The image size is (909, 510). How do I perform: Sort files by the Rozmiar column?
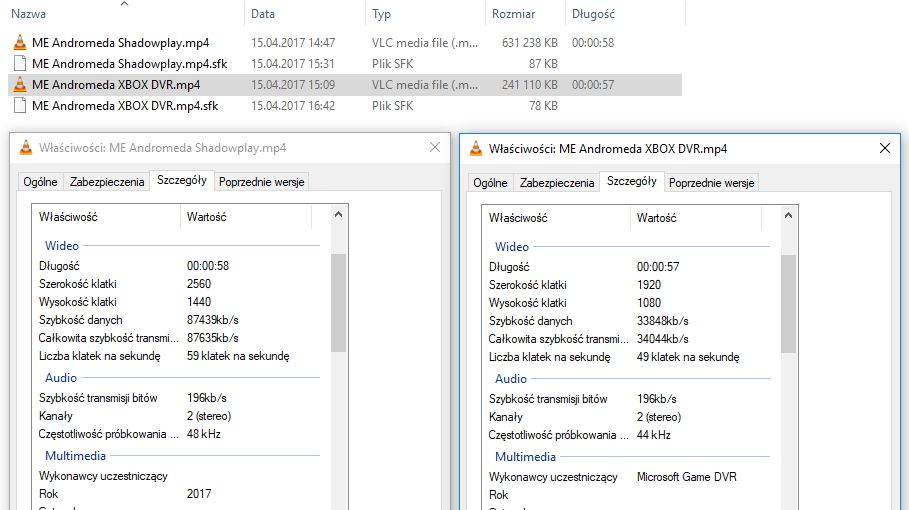point(513,14)
